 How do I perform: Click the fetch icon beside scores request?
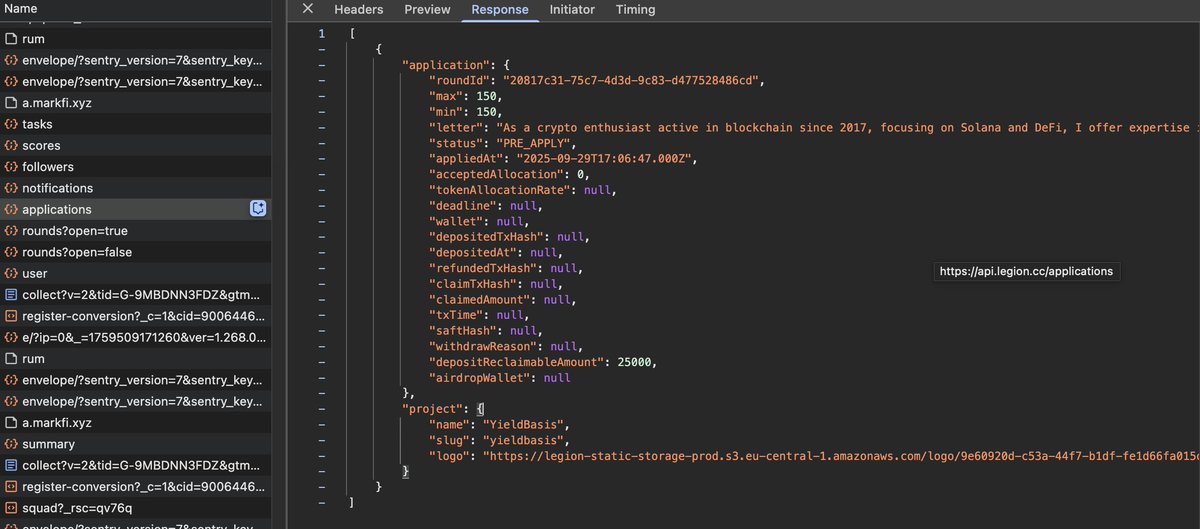pos(11,145)
